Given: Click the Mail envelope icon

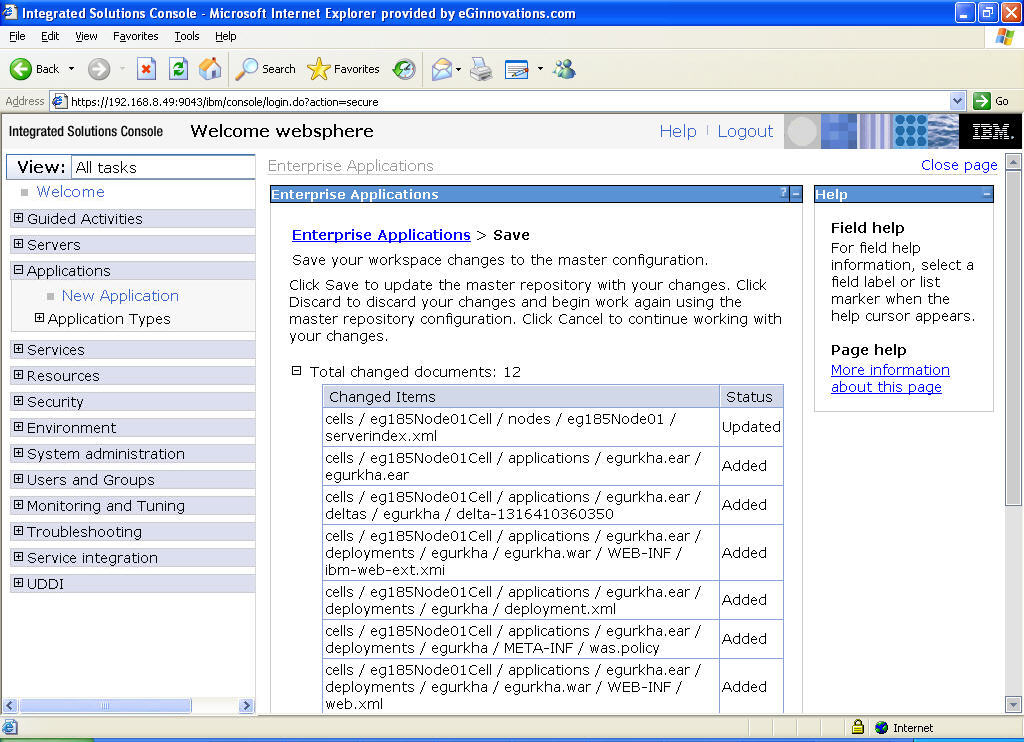Looking at the screenshot, I should [x=442, y=69].
